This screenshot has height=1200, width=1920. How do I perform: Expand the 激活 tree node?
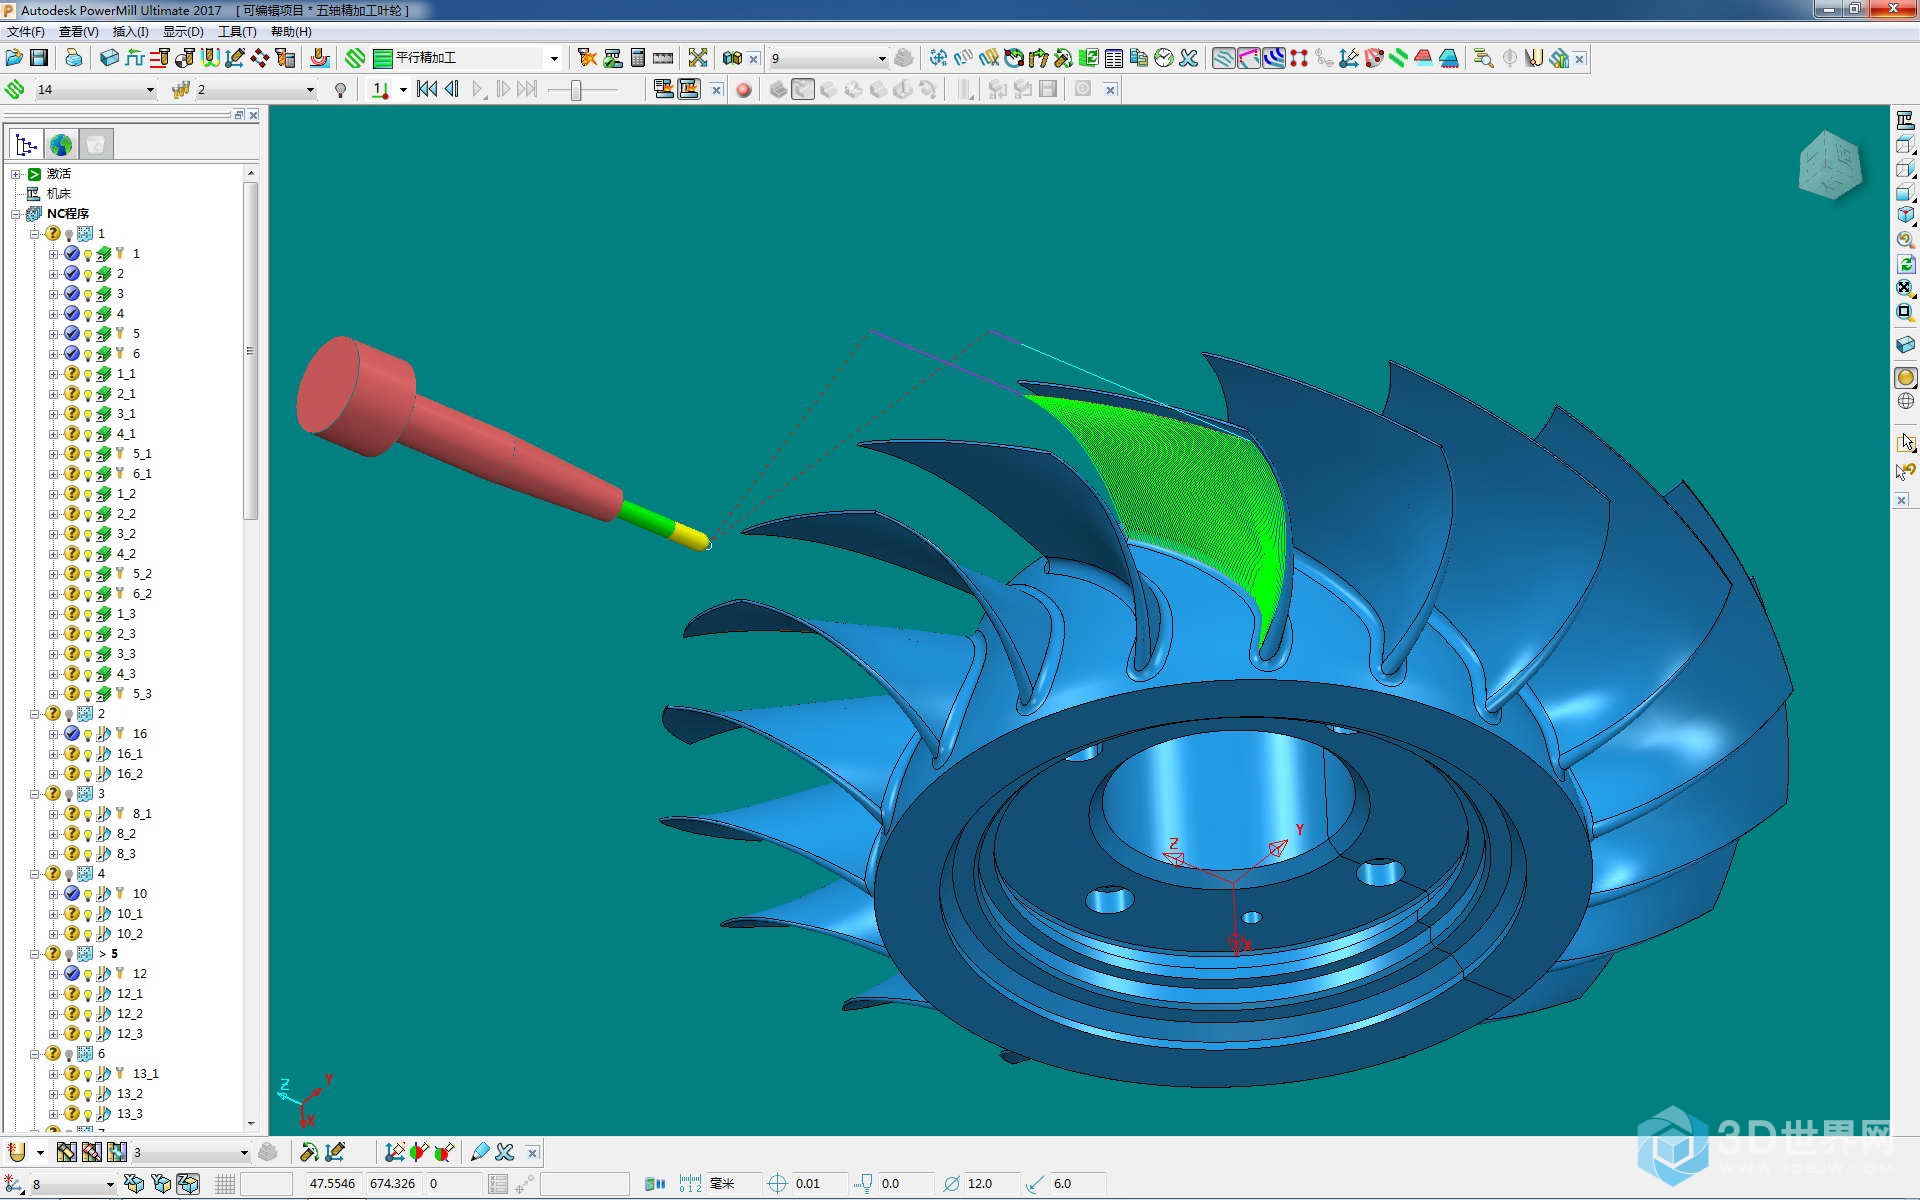point(16,174)
